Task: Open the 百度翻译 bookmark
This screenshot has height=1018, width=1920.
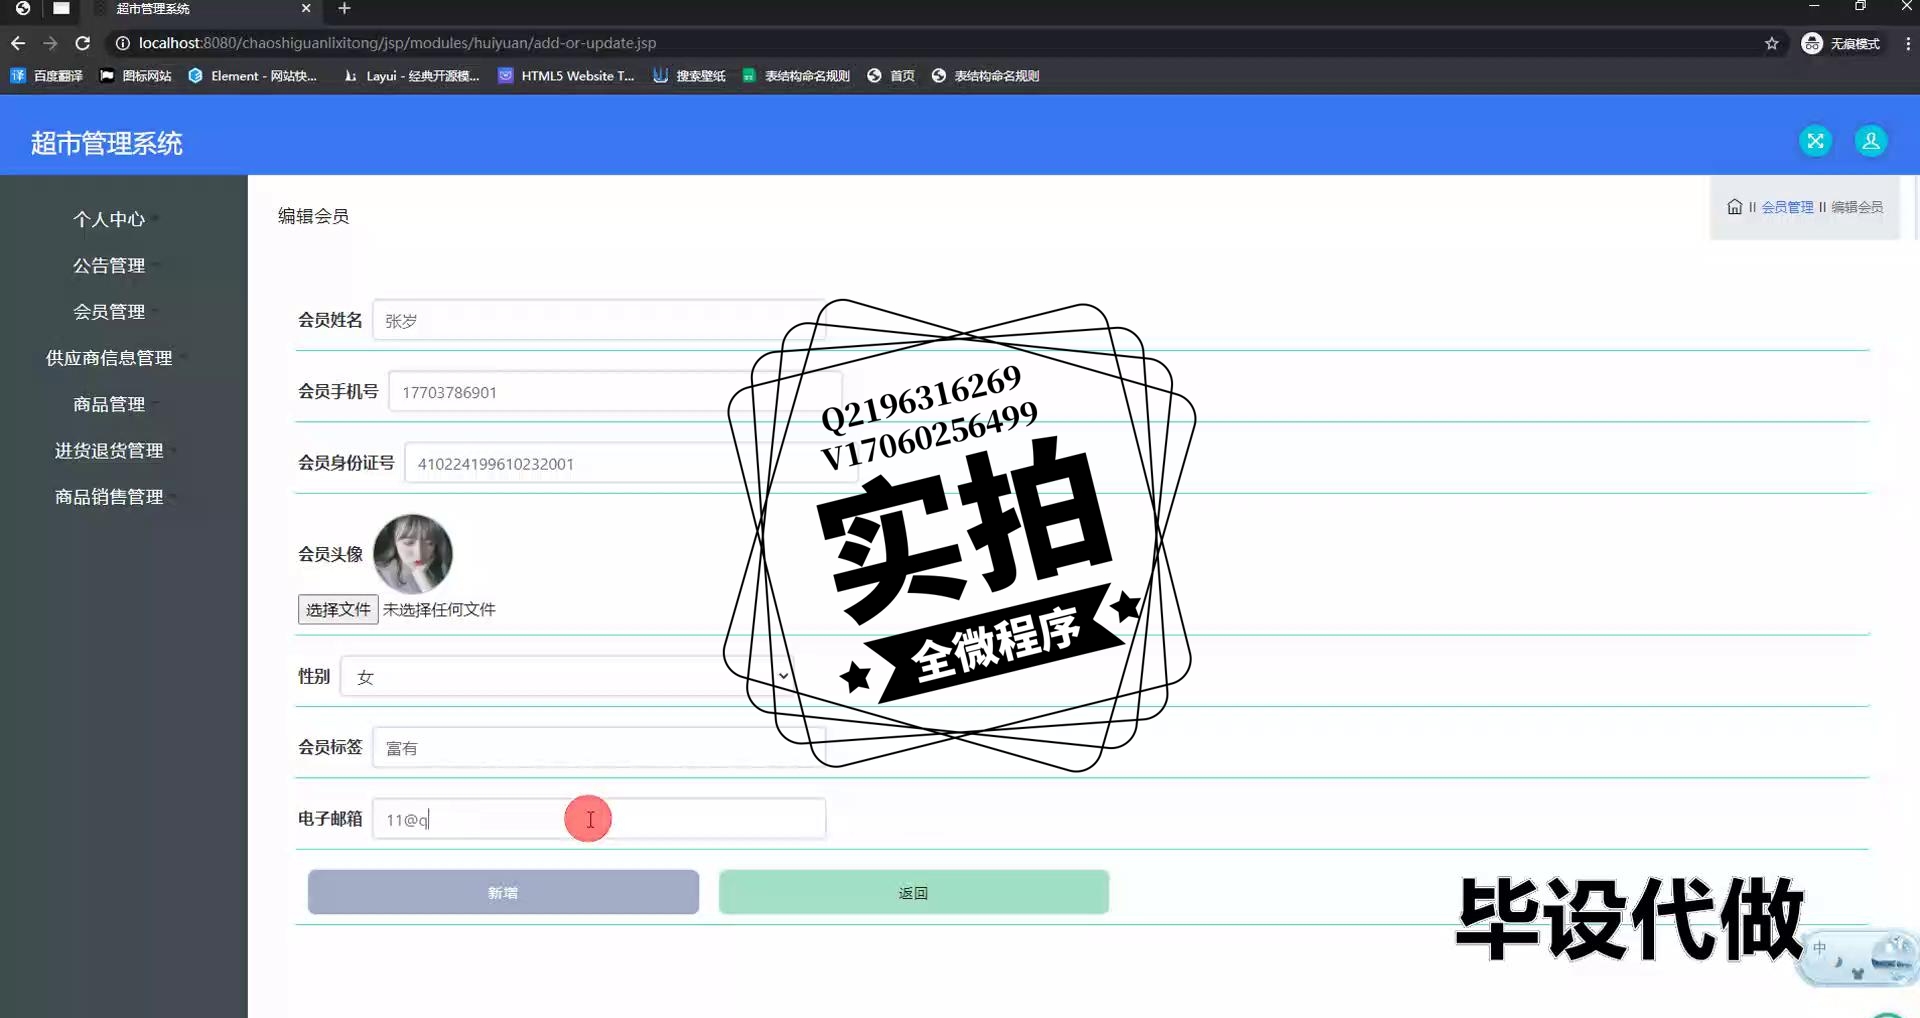Action: pyautogui.click(x=47, y=76)
